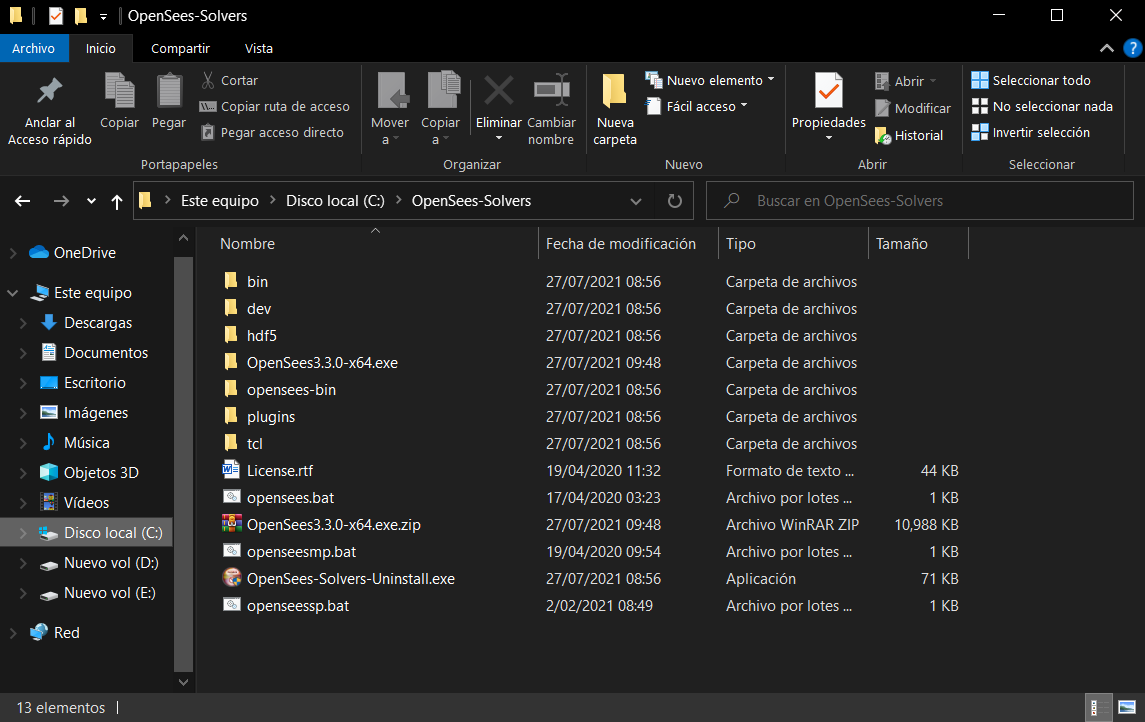Create a Nueva carpeta
The width and height of the screenshot is (1145, 722).
click(x=615, y=110)
